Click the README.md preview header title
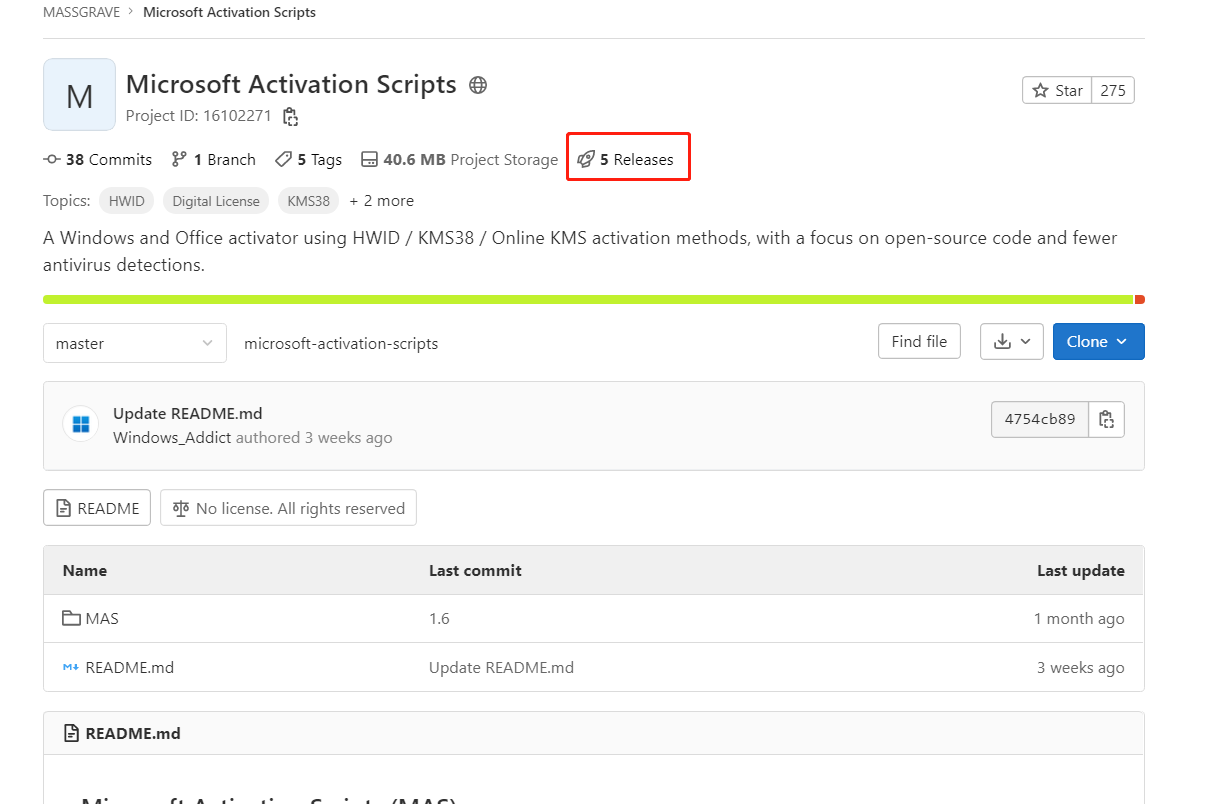 (133, 733)
